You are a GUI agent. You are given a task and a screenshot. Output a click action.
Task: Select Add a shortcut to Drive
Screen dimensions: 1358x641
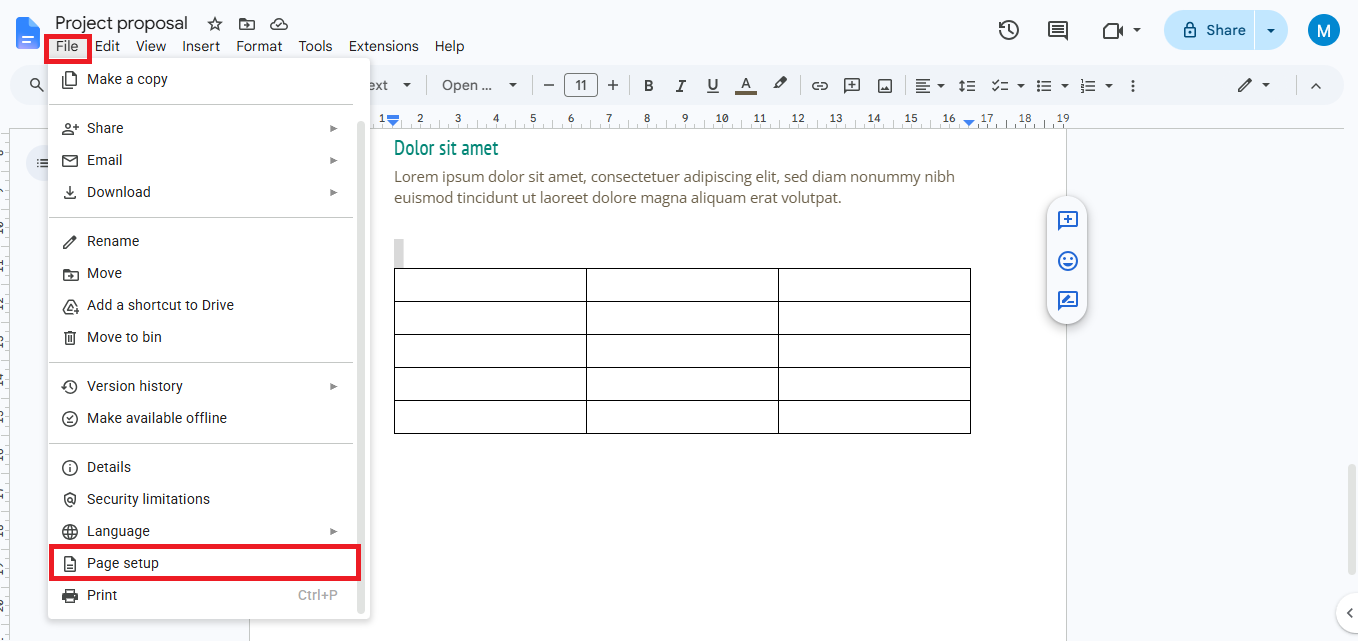coord(201,305)
